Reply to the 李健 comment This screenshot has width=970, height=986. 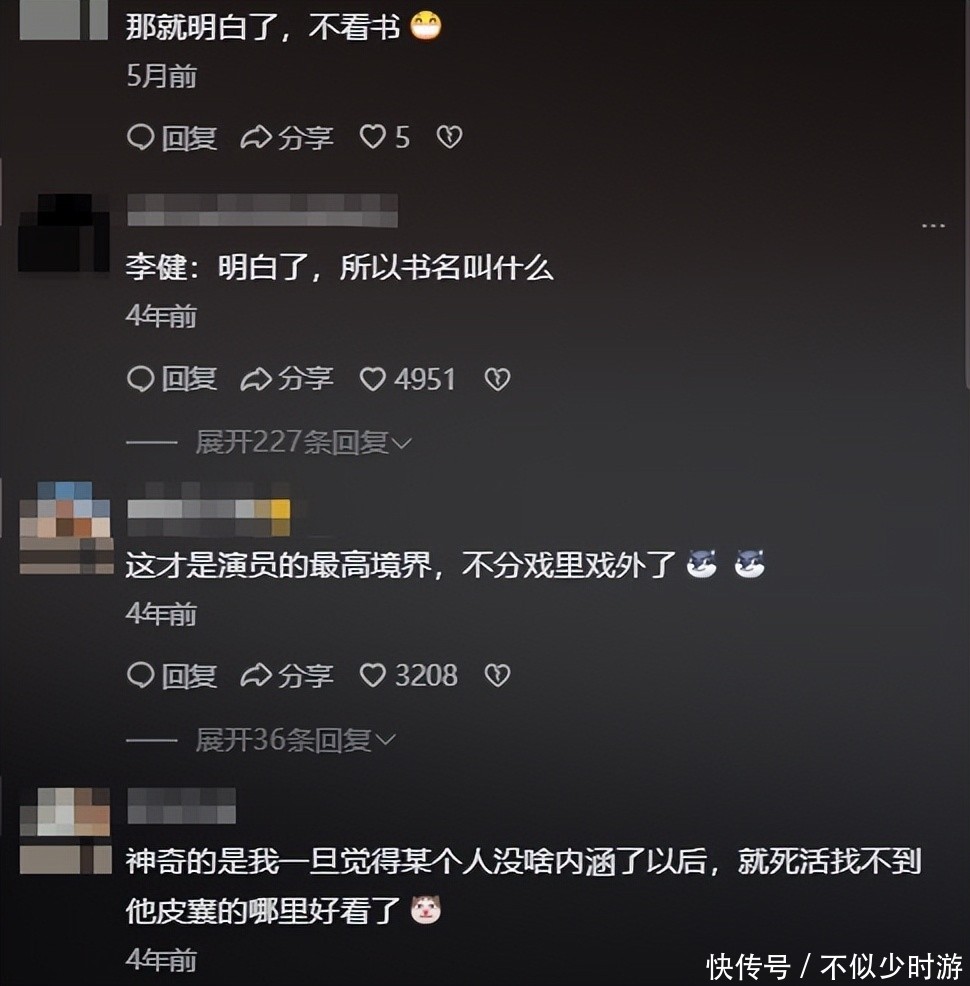coord(172,379)
